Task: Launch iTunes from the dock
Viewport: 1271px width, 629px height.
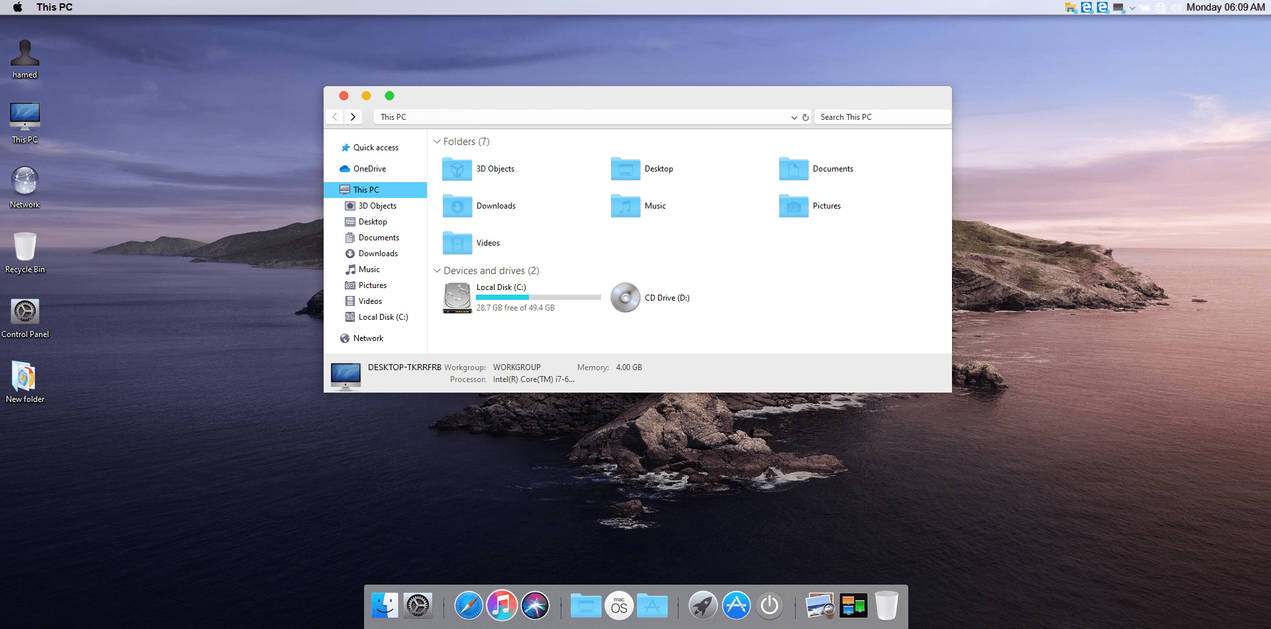Action: pyautogui.click(x=502, y=605)
